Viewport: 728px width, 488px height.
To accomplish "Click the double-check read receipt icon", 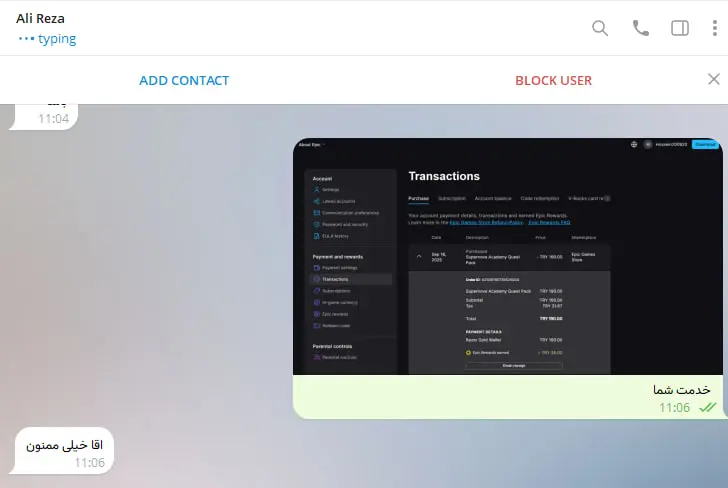I will tap(708, 407).
